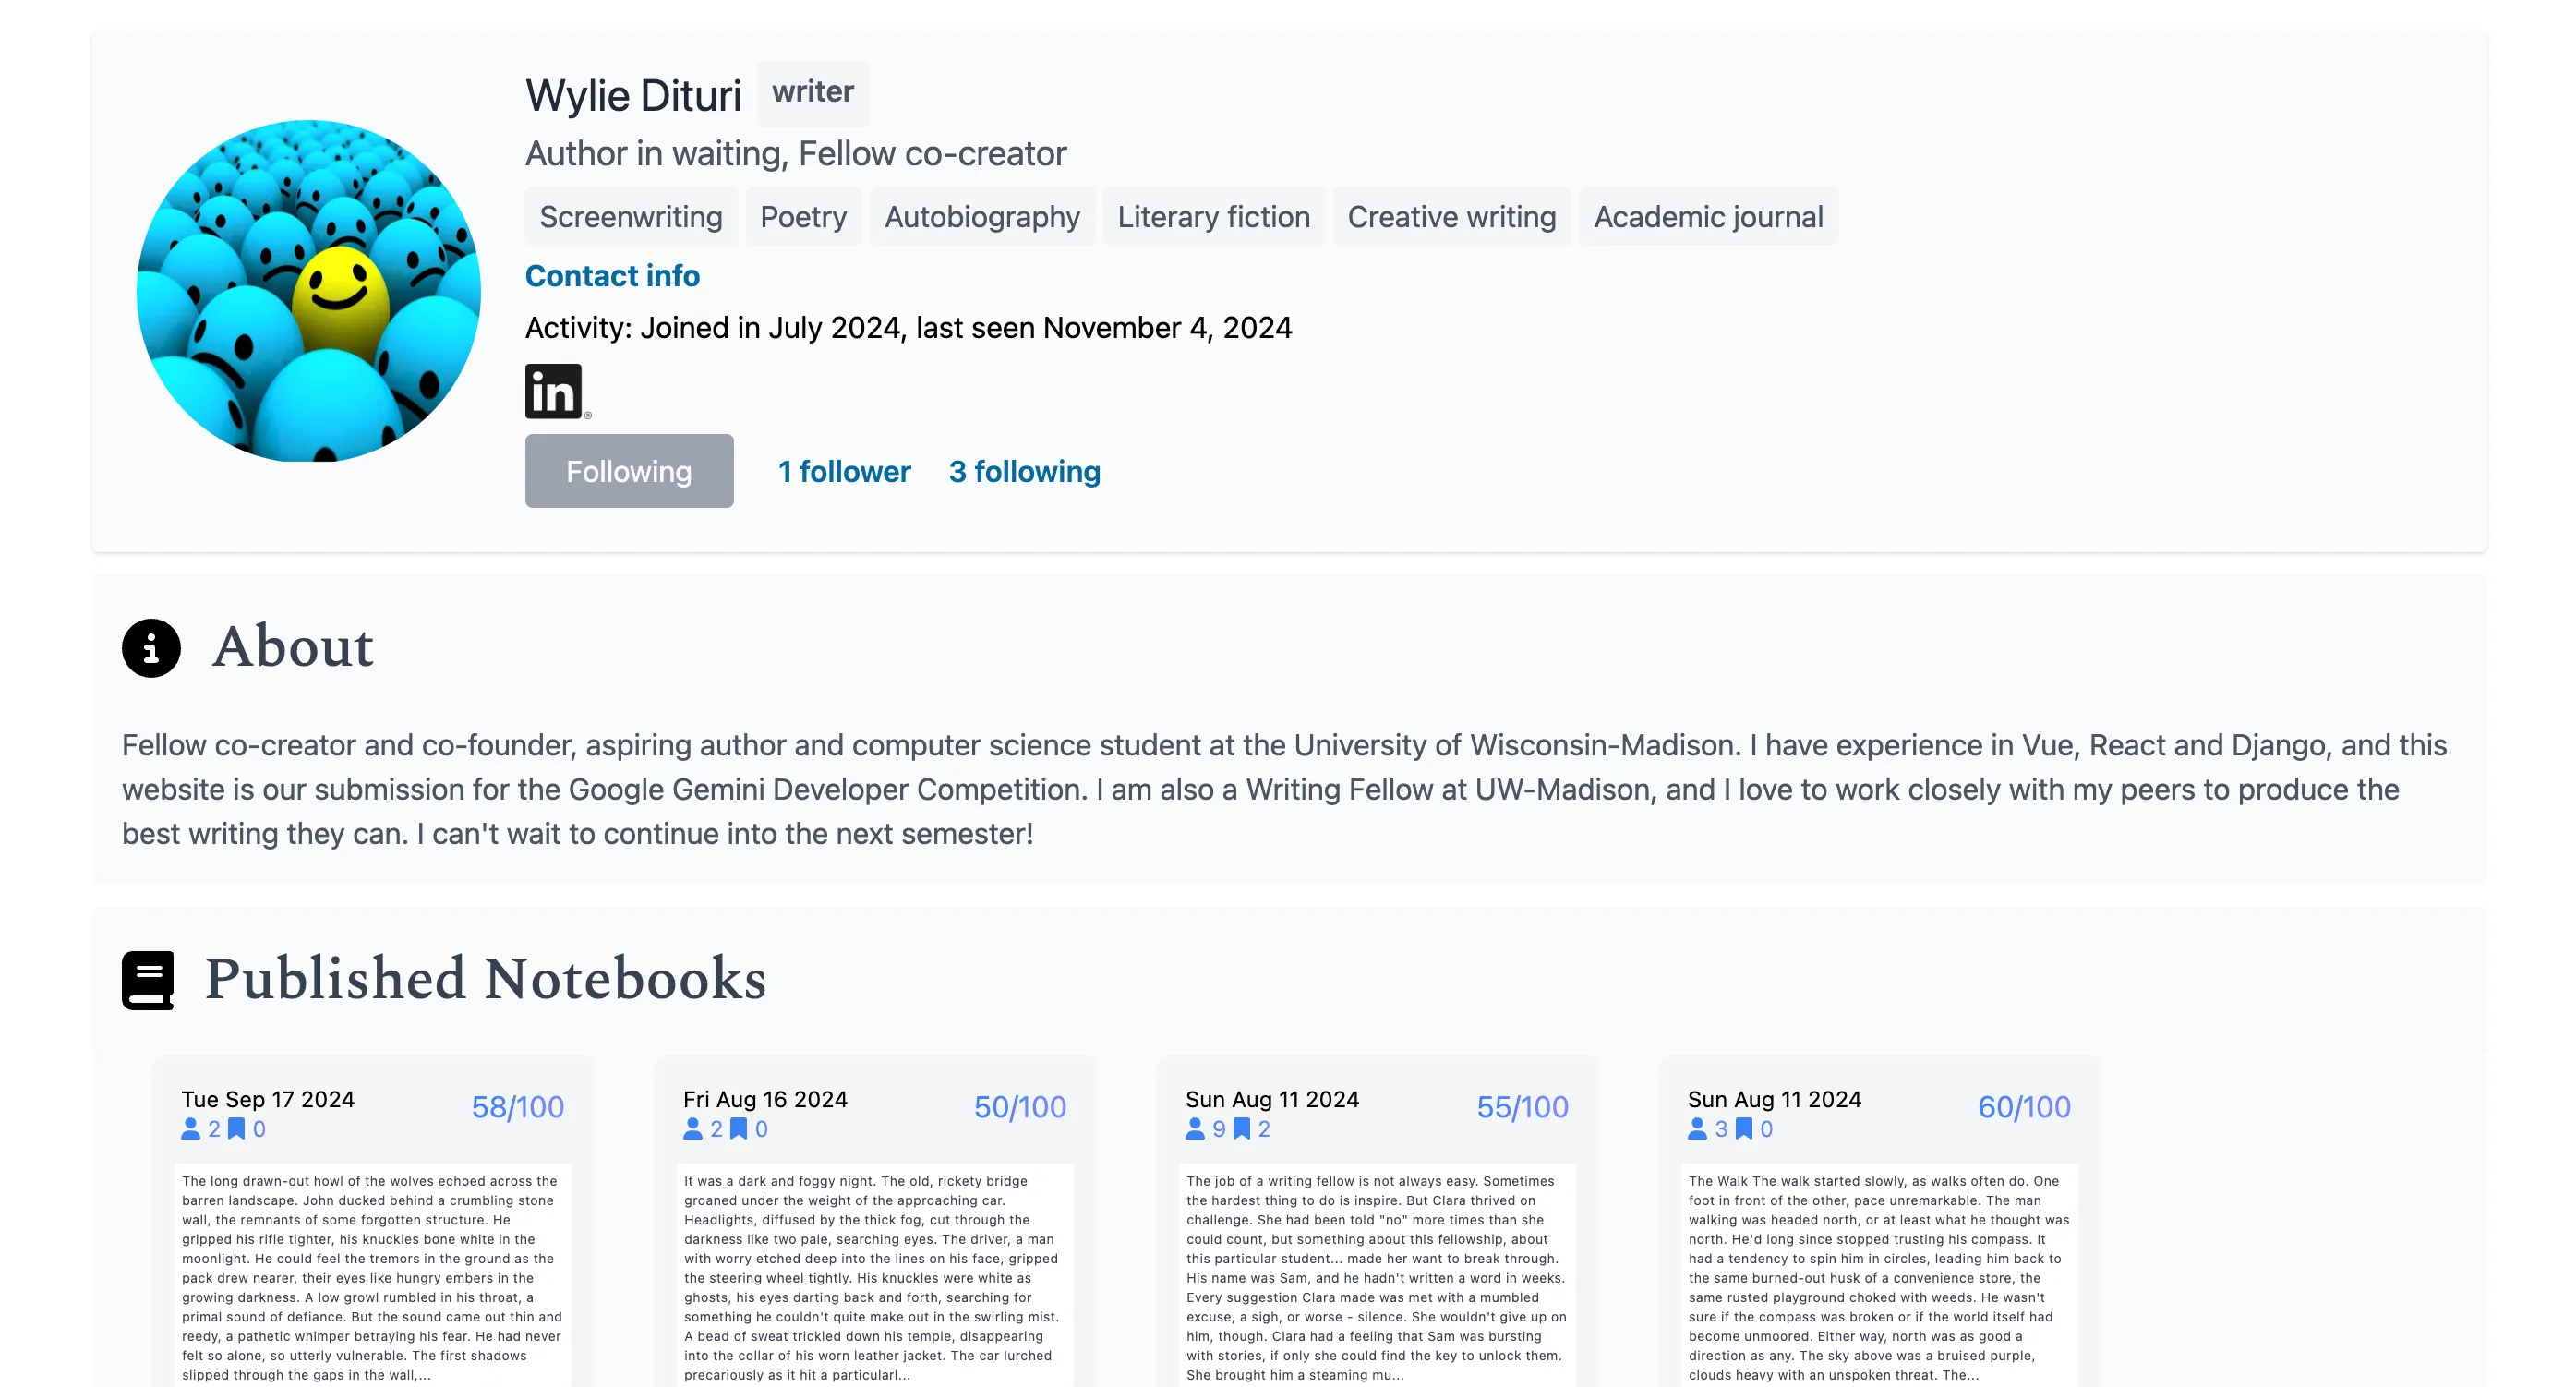This screenshot has height=1387, width=2576.
Task: Click Wylie Dituri's profile picture
Action: (x=309, y=291)
